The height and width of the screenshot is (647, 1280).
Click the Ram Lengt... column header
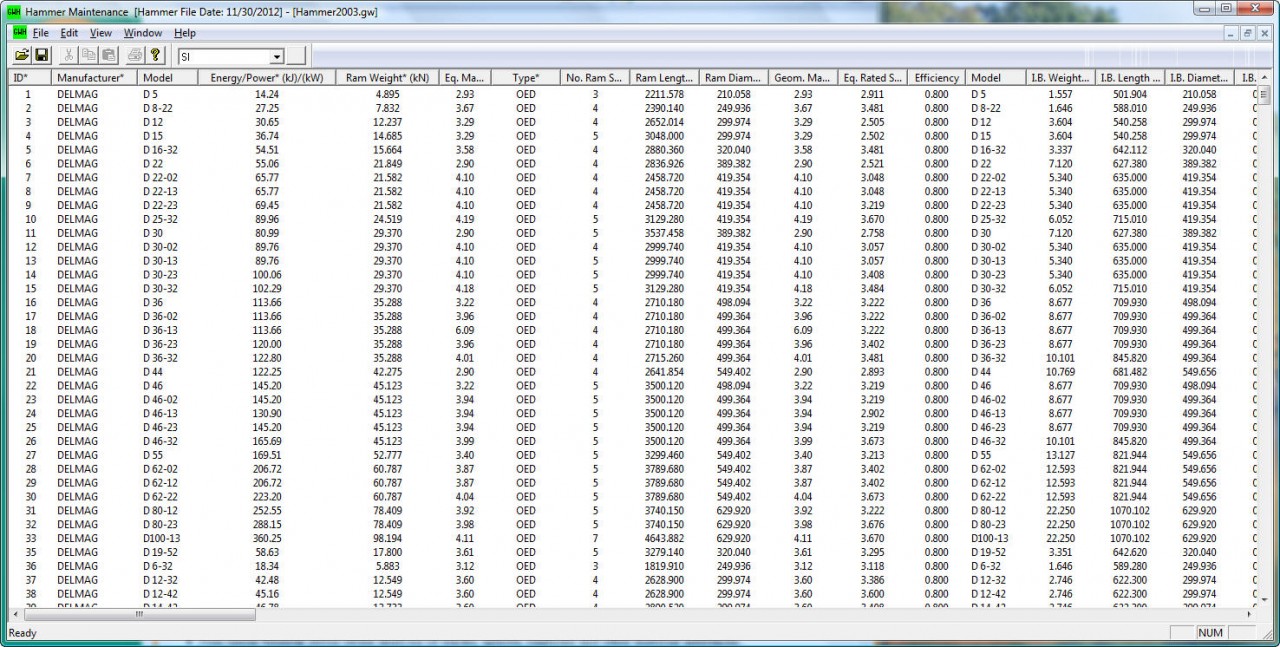[664, 78]
